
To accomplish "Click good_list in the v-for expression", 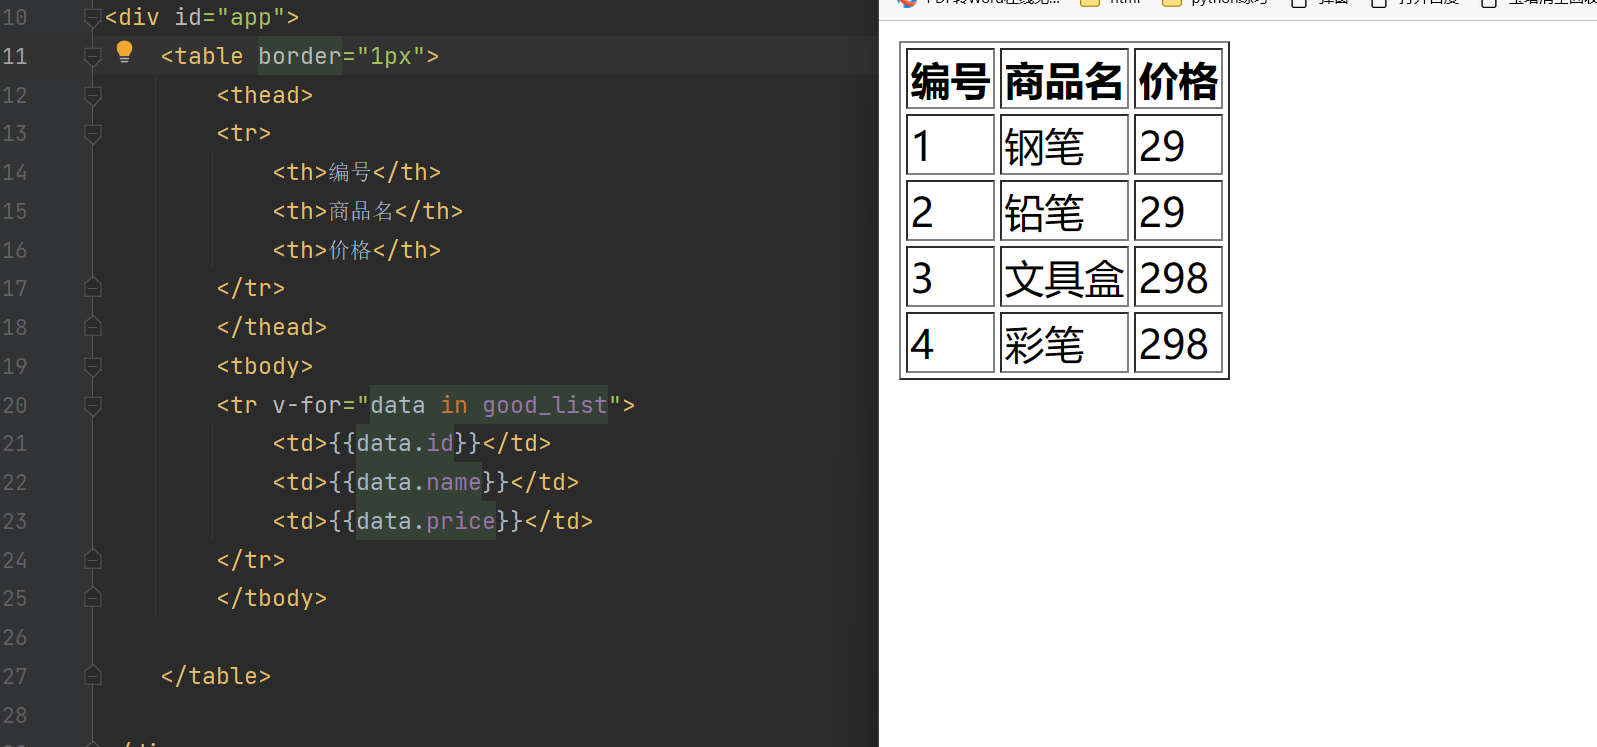I will click(545, 405).
